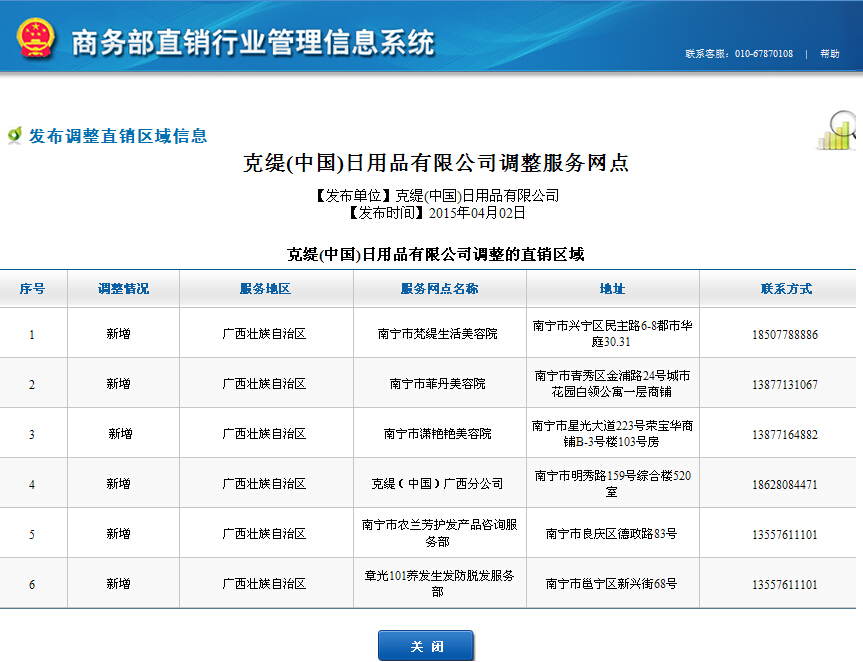This screenshot has height=662, width=863.
Task: Click the magnifier chart icon at right
Action: [x=838, y=130]
